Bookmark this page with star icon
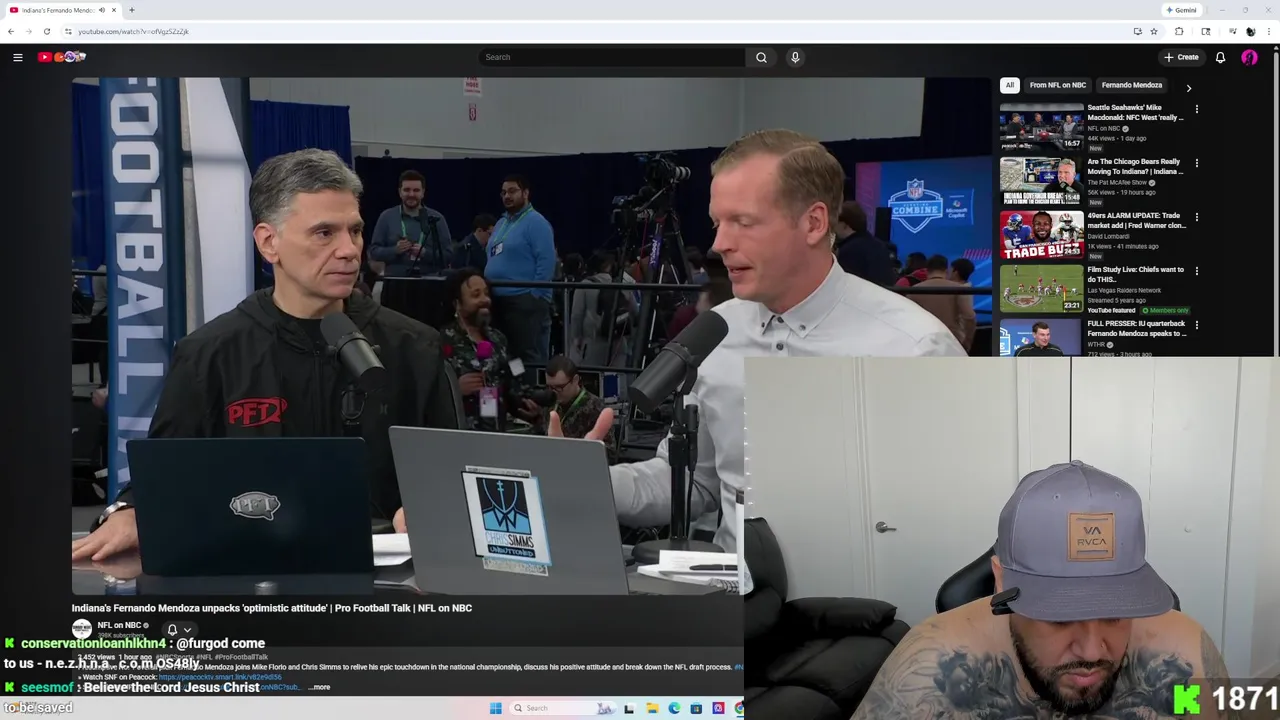 [1154, 31]
